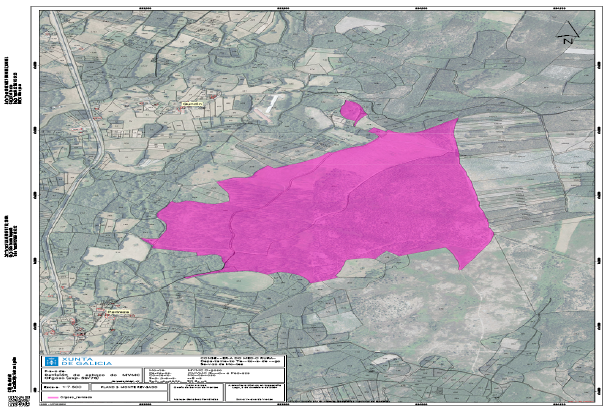This screenshot has height=411, width=615.
Task: Click the yellow place label near lower village
Action: (x=118, y=312)
